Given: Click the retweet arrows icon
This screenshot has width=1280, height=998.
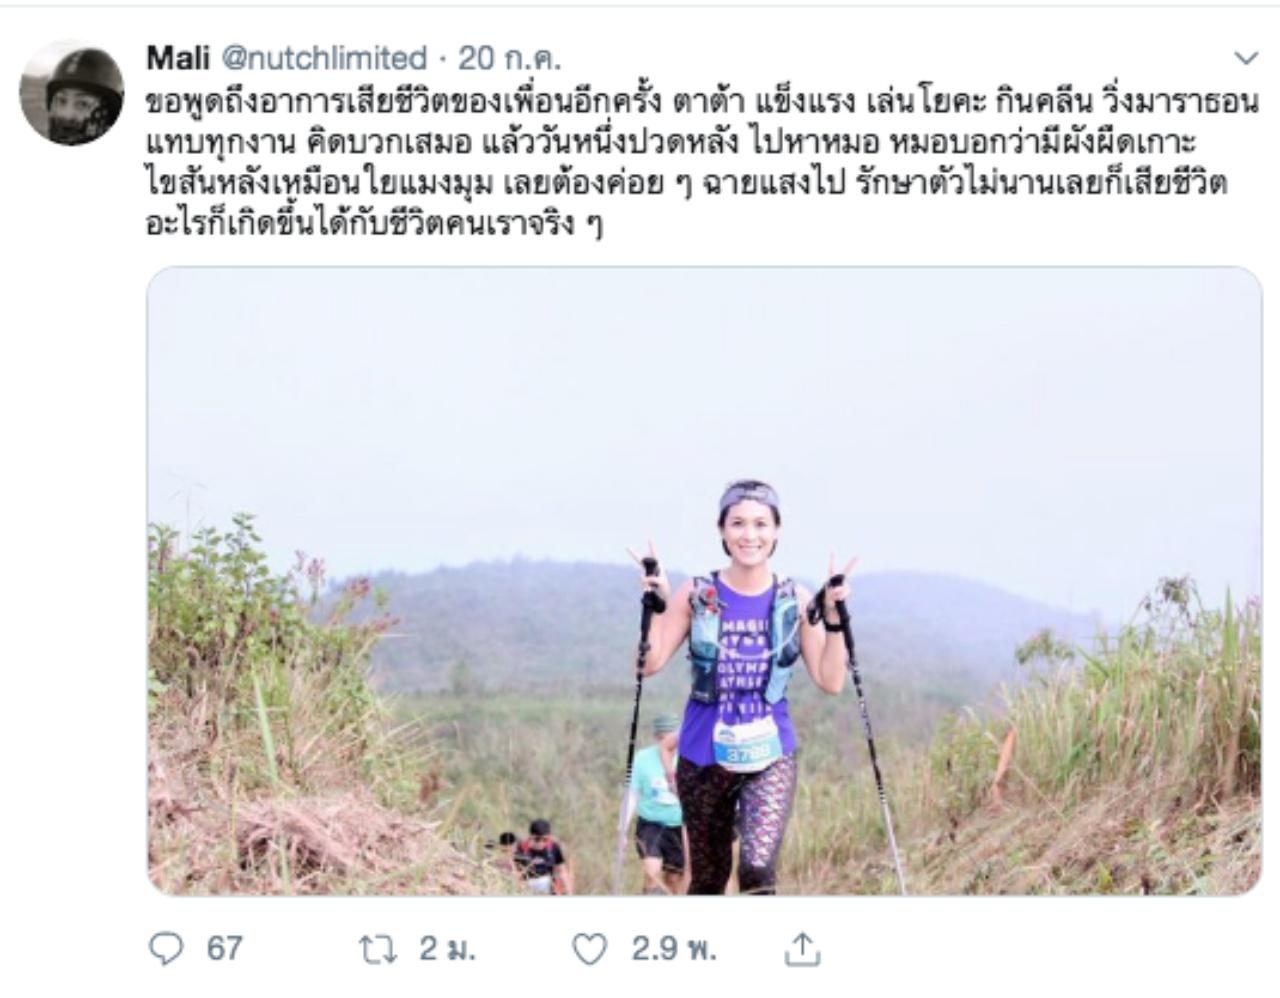Looking at the screenshot, I should coord(379,949).
